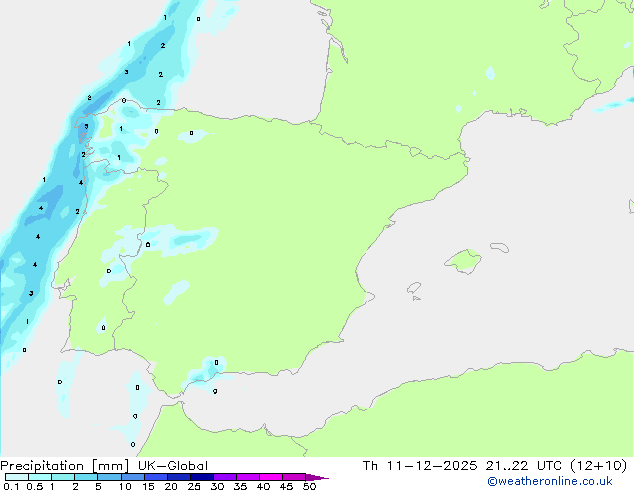Viewport: 634px width, 490px height.
Task: Click the '0.1' legend scale value
Action: (11, 486)
